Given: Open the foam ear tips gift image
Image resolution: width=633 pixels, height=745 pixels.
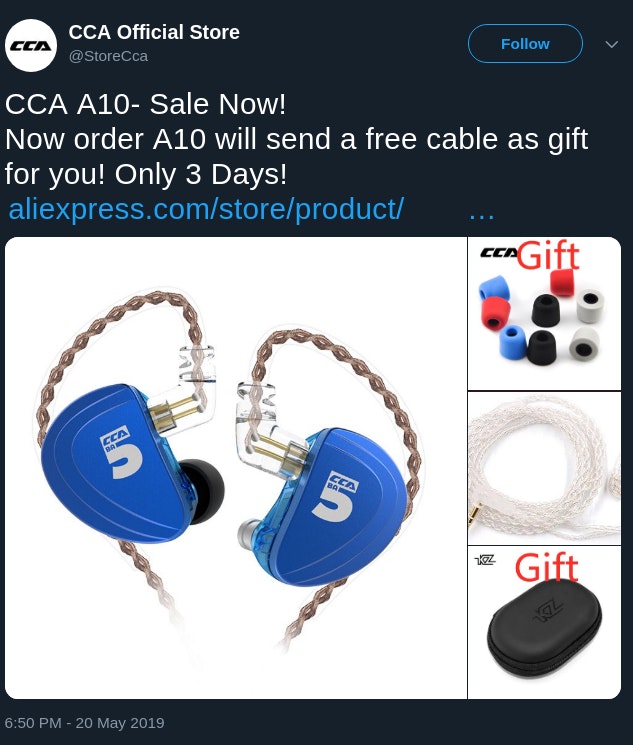Looking at the screenshot, I should 545,314.
